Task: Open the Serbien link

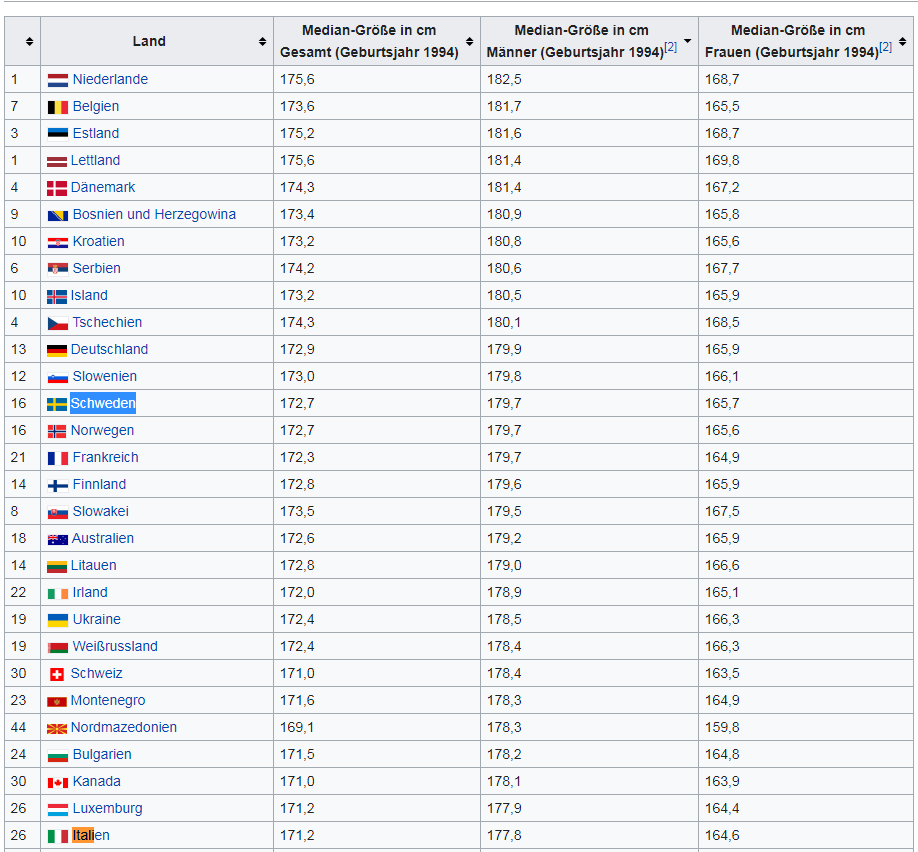Action: pyautogui.click(x=97, y=268)
